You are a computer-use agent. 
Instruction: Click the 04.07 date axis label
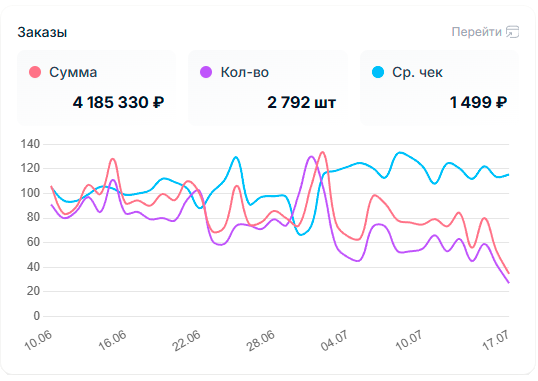click(335, 341)
